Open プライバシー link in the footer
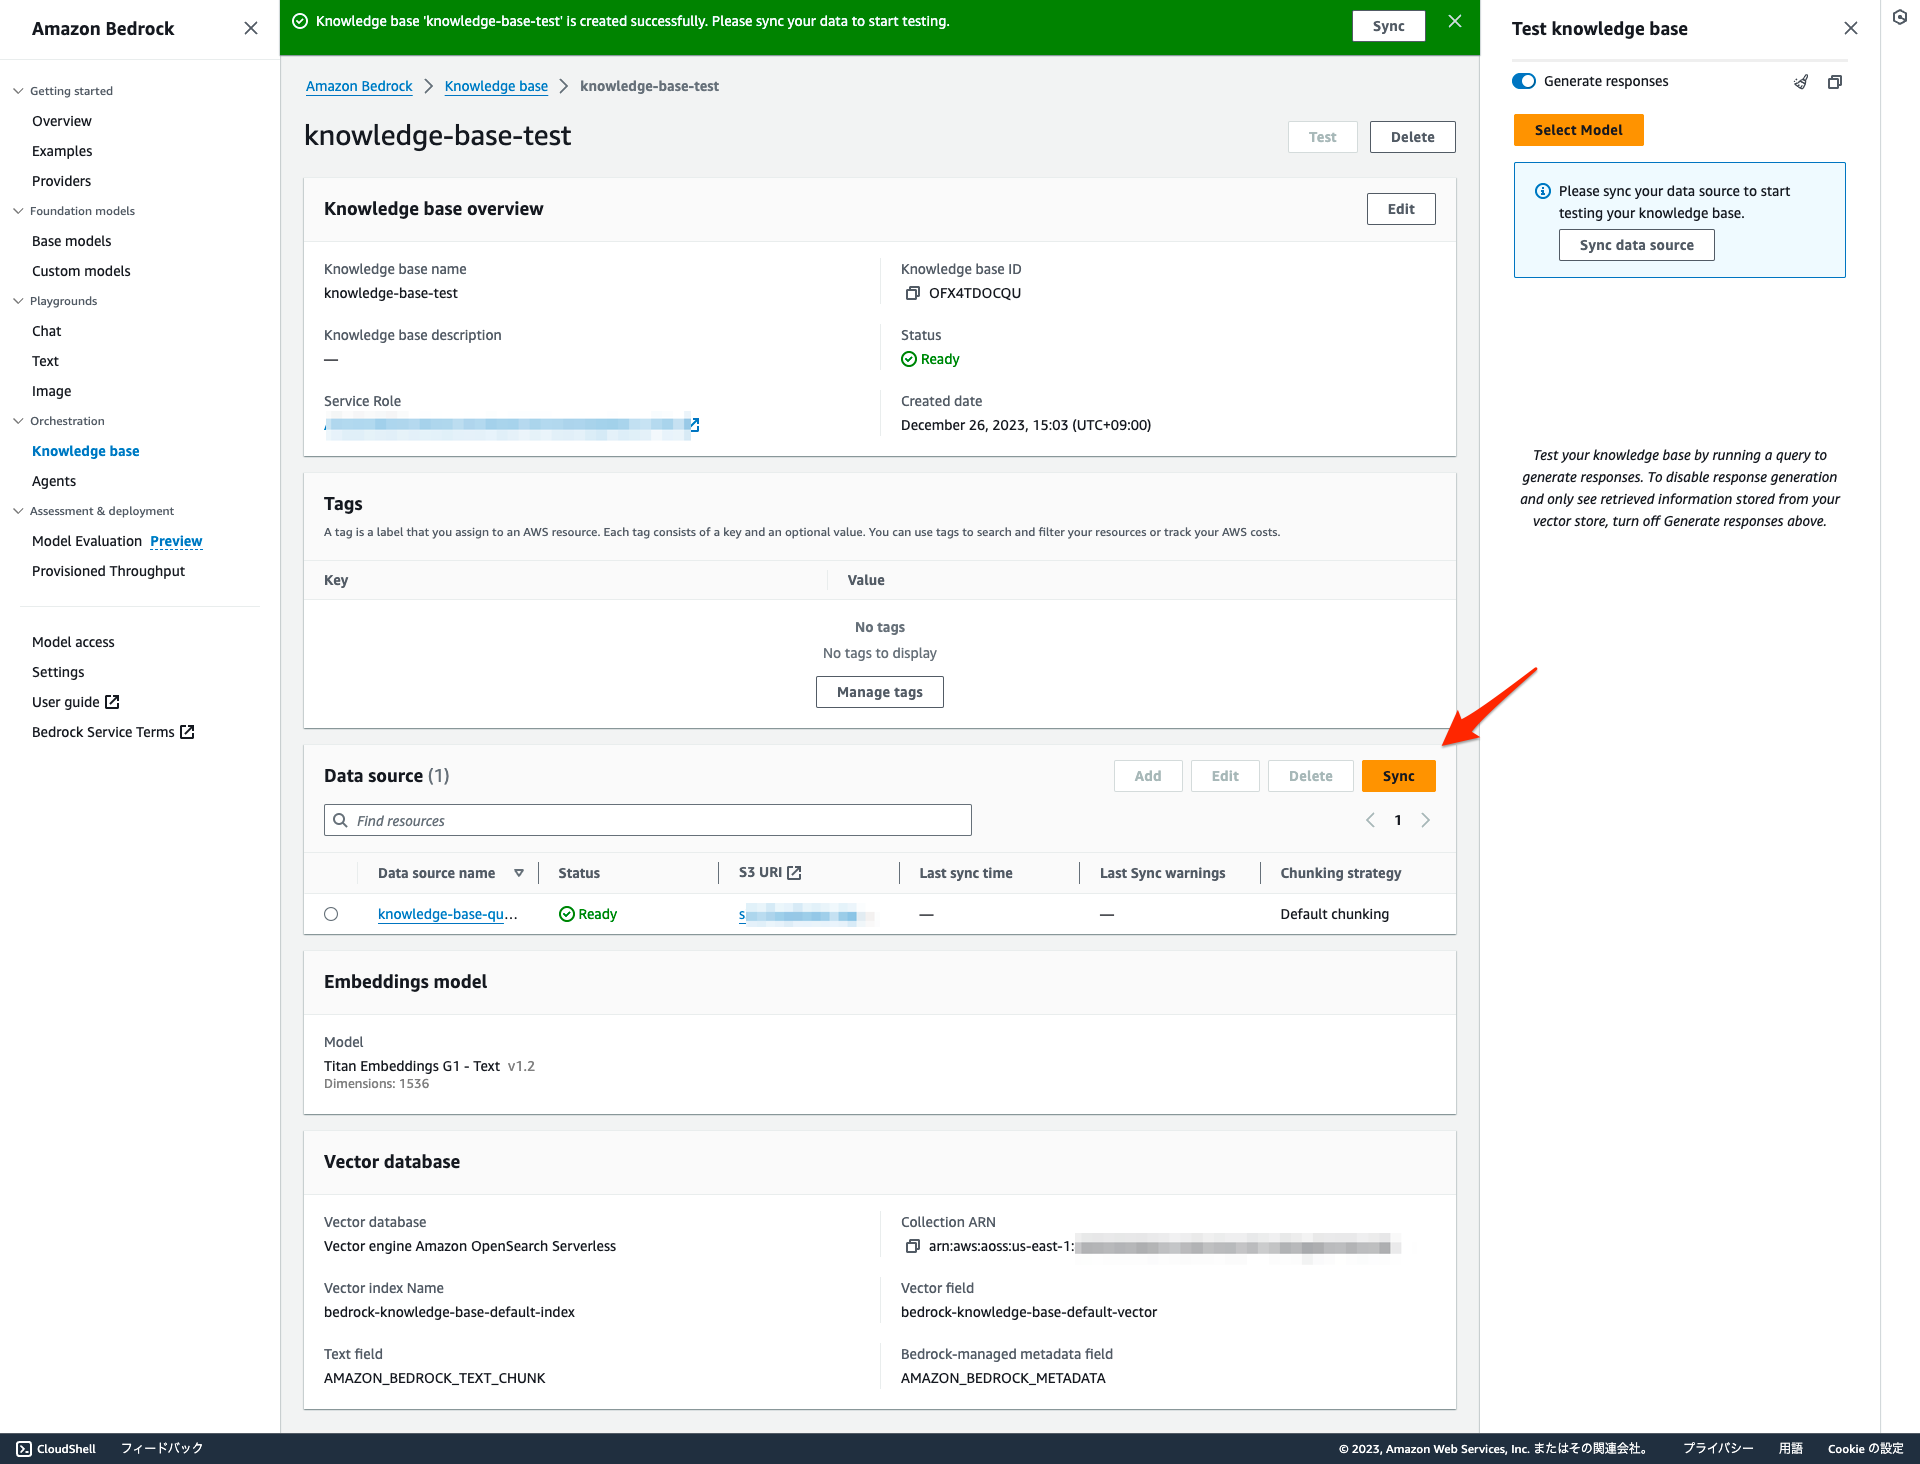Image resolution: width=1920 pixels, height=1464 pixels. 1718,1448
